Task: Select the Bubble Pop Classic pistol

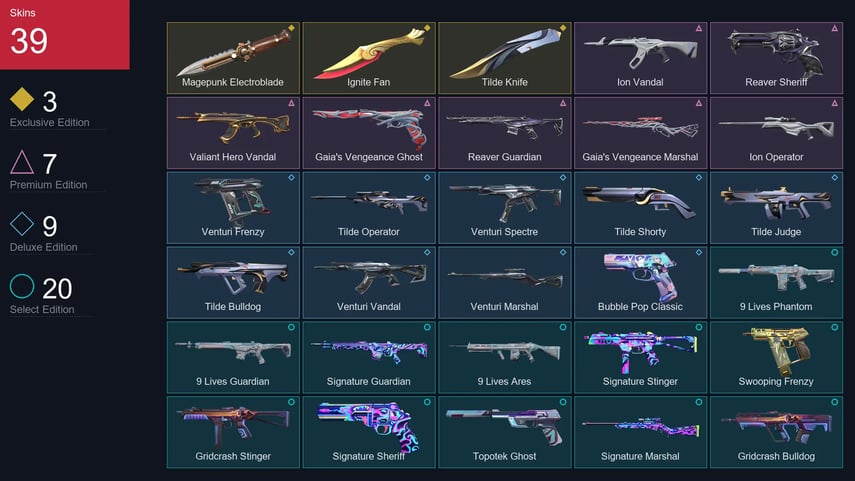Action: coord(640,282)
